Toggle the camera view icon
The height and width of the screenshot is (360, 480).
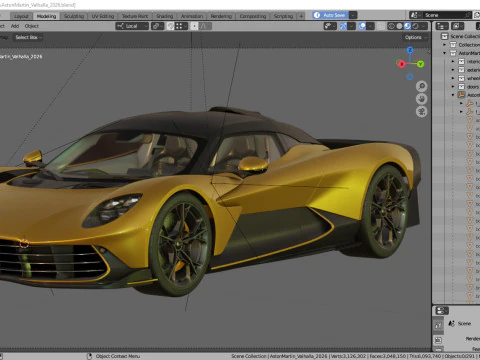point(422,112)
